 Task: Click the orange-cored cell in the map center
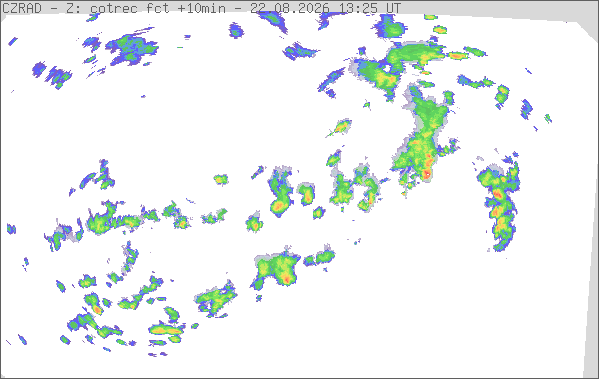[x=278, y=207]
